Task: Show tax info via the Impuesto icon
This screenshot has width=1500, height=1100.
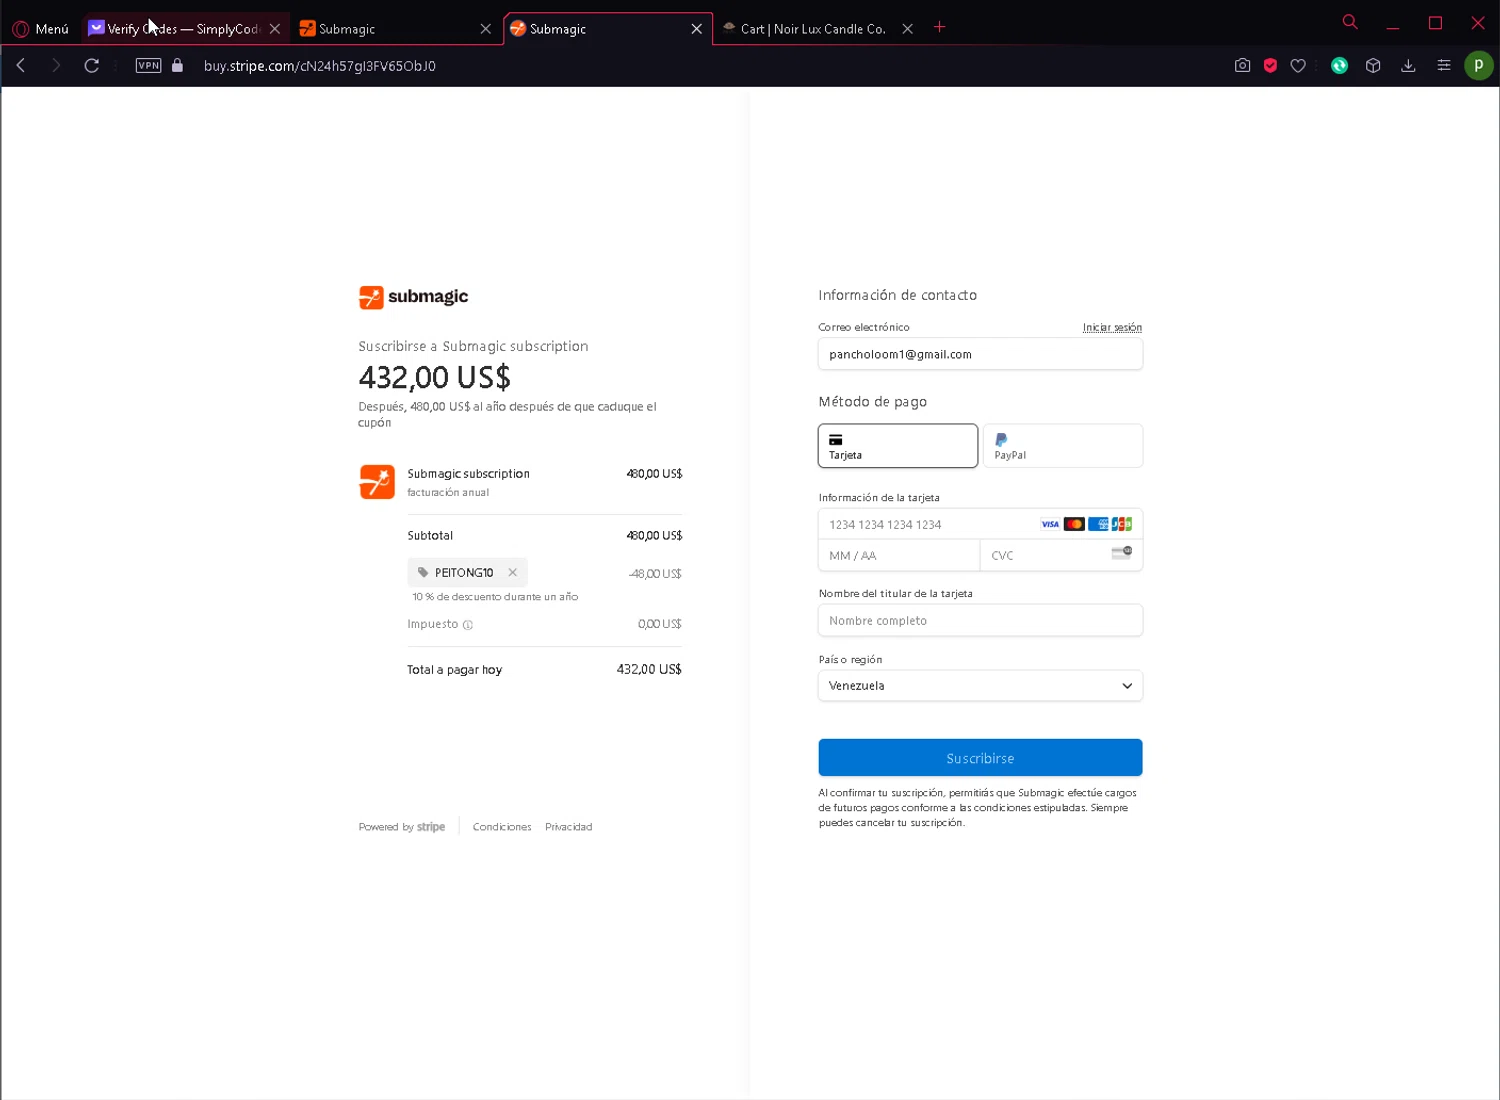Action: (468, 624)
